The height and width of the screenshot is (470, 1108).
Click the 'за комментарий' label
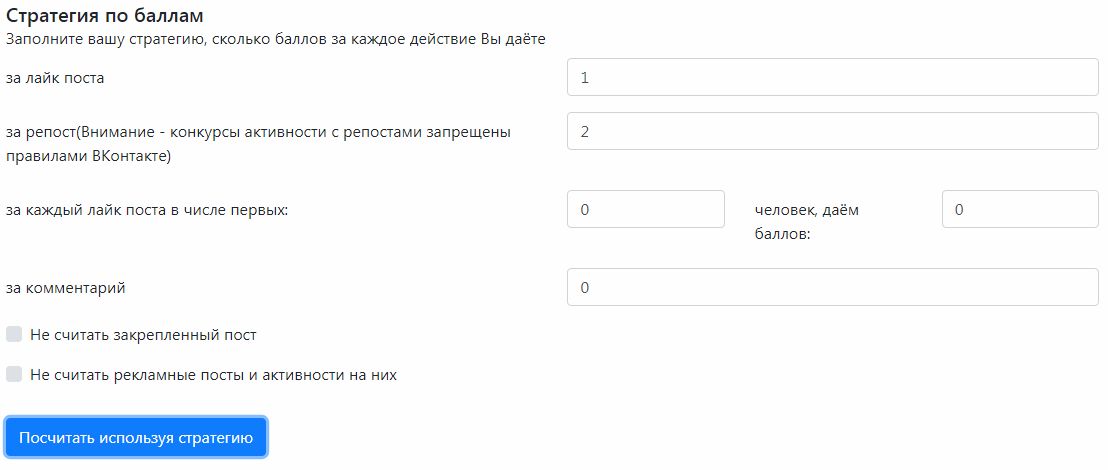(x=65, y=288)
